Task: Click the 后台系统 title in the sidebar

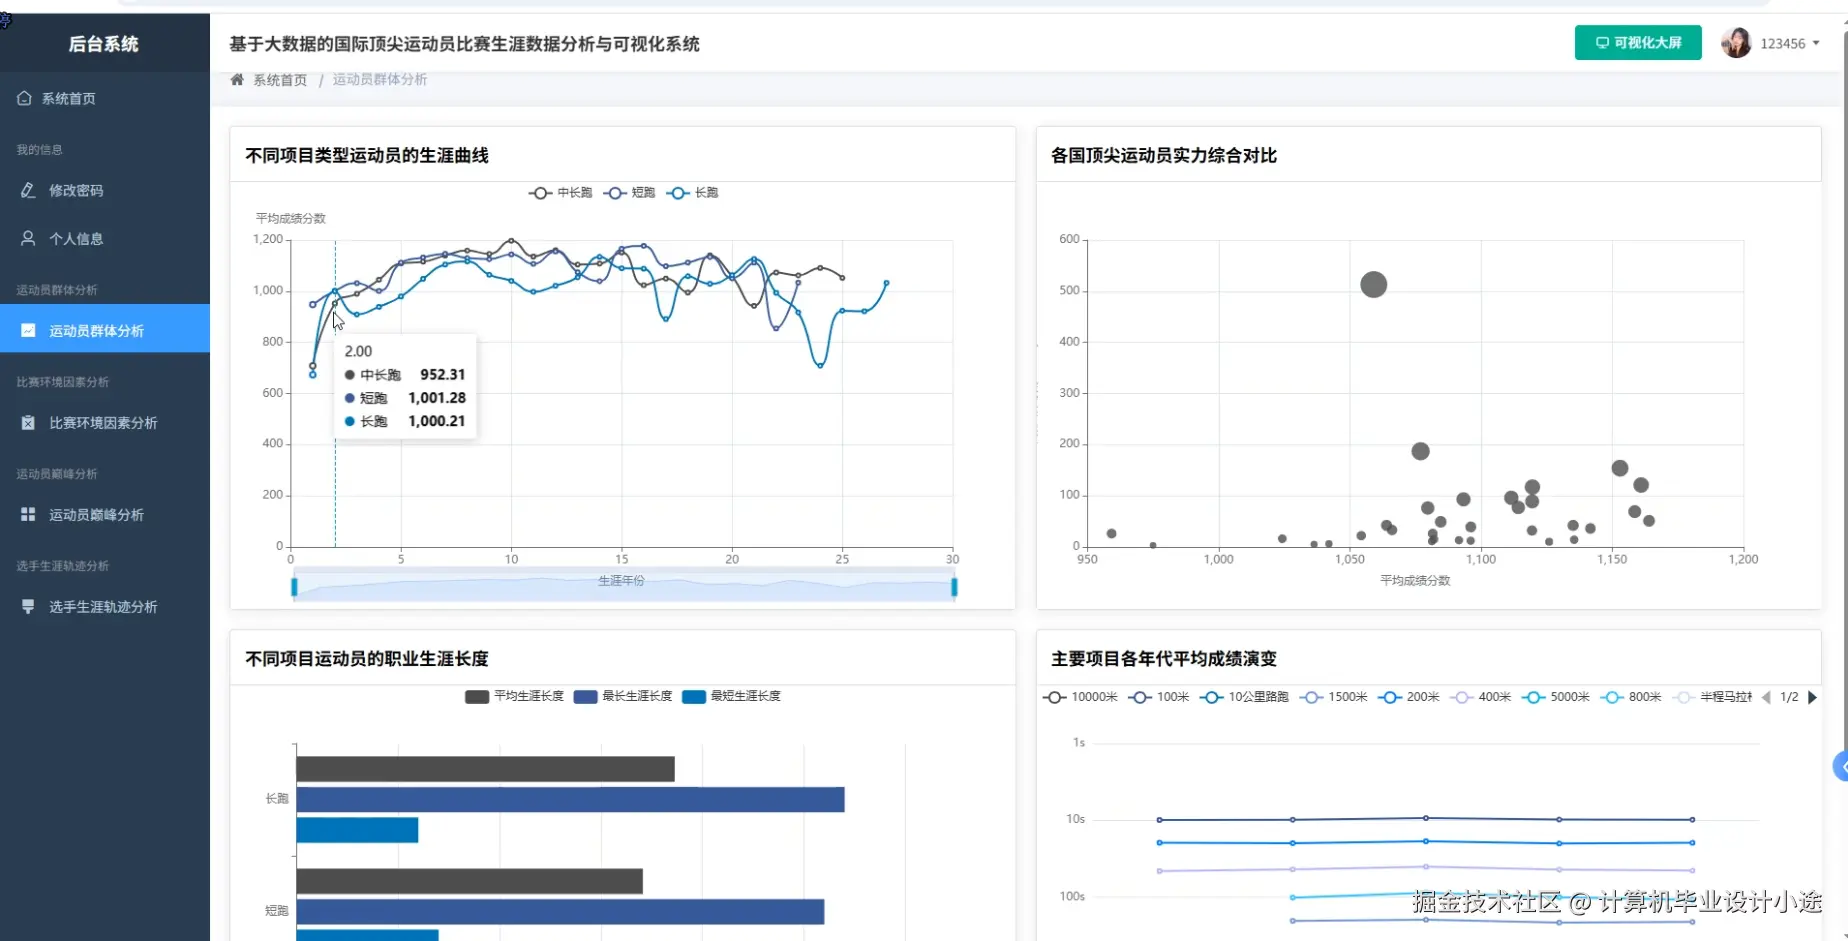Action: 104,44
